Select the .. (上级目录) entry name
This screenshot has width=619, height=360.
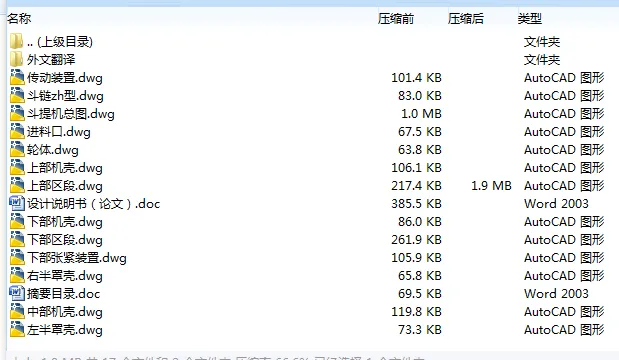[x=60, y=42]
